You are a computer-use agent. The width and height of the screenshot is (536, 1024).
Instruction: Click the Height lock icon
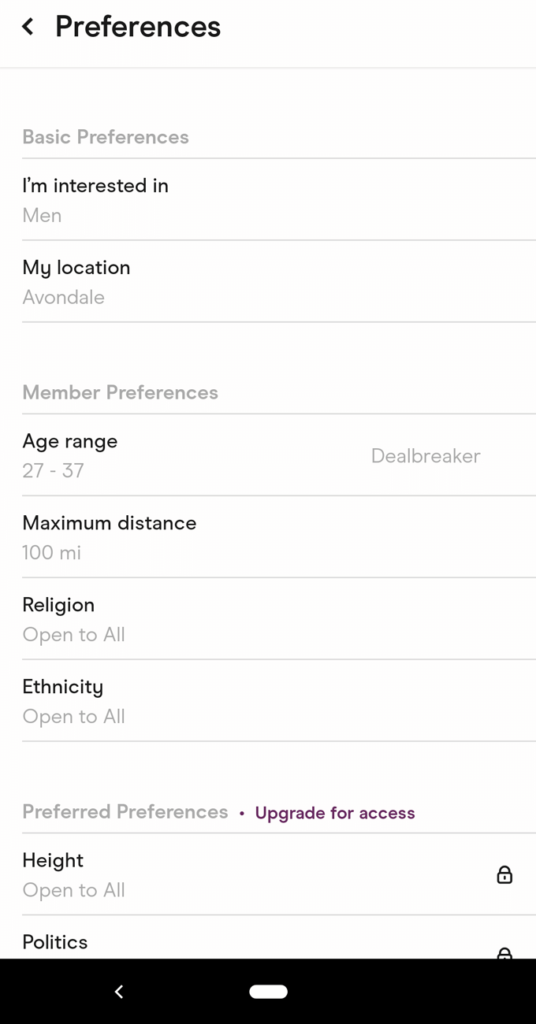[505, 874]
